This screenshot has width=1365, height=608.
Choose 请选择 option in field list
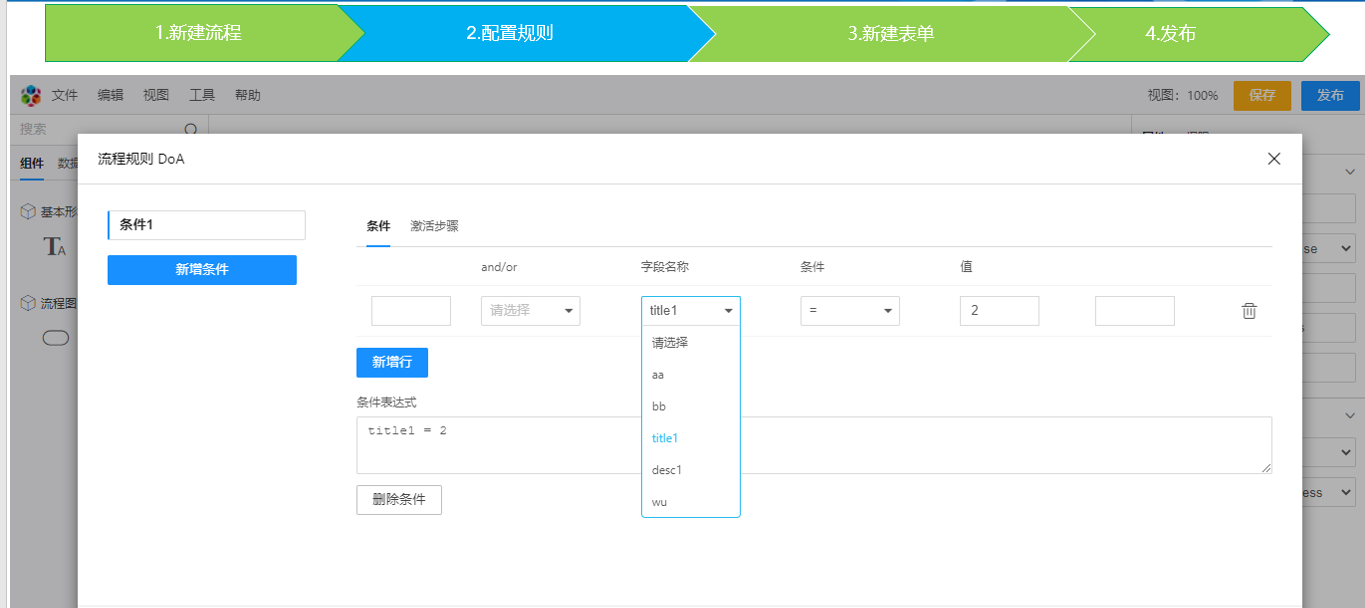[691, 342]
